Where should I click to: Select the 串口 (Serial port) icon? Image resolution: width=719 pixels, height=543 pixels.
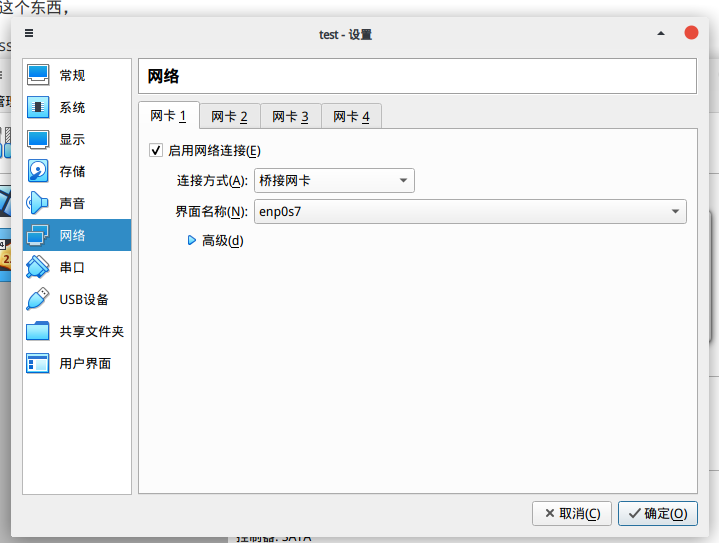pyautogui.click(x=38, y=267)
